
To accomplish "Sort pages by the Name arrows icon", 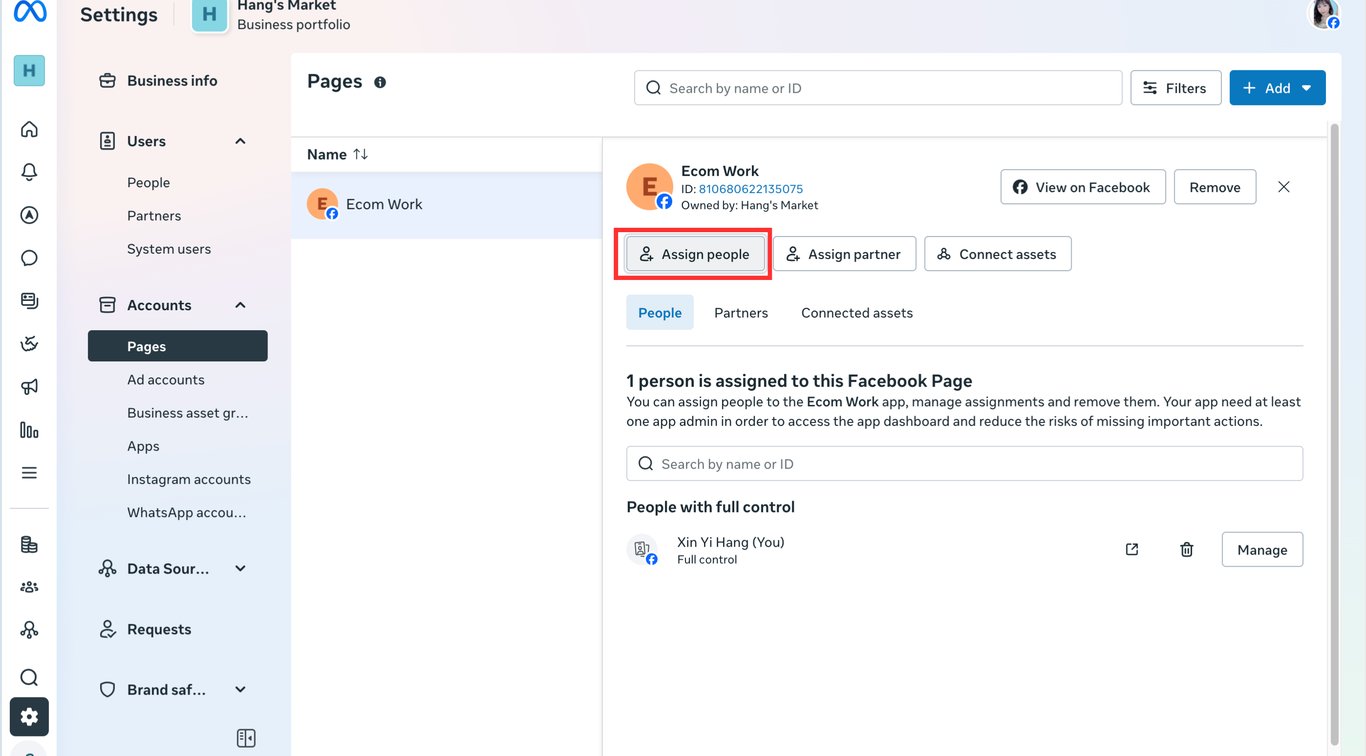I will (361, 154).
